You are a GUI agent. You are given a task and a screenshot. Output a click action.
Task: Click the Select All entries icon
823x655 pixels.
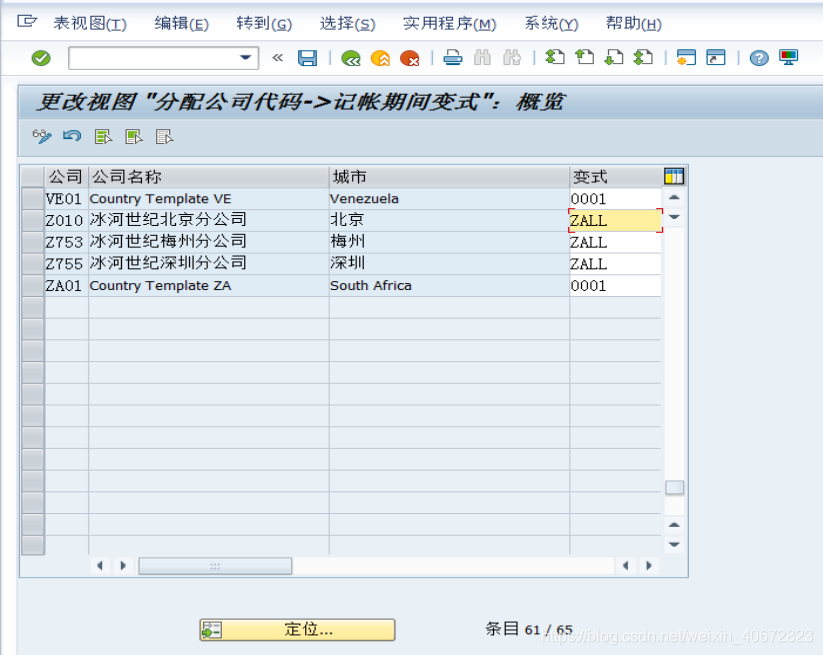[x=103, y=137]
